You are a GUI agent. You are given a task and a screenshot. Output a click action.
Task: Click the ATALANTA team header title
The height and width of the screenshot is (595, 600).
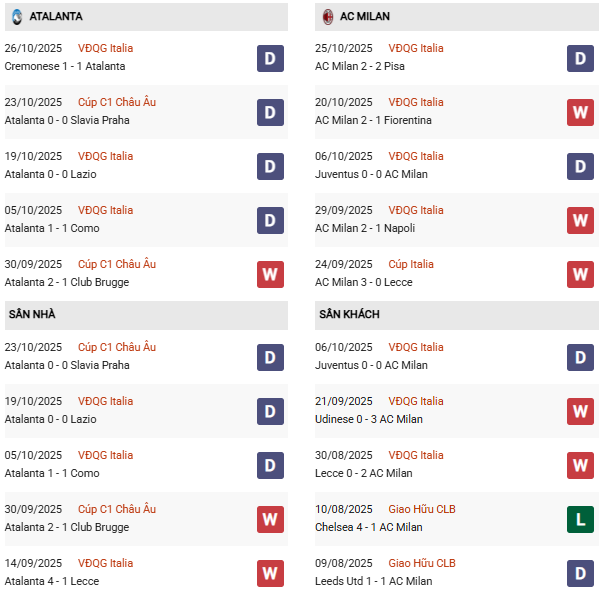(56, 16)
